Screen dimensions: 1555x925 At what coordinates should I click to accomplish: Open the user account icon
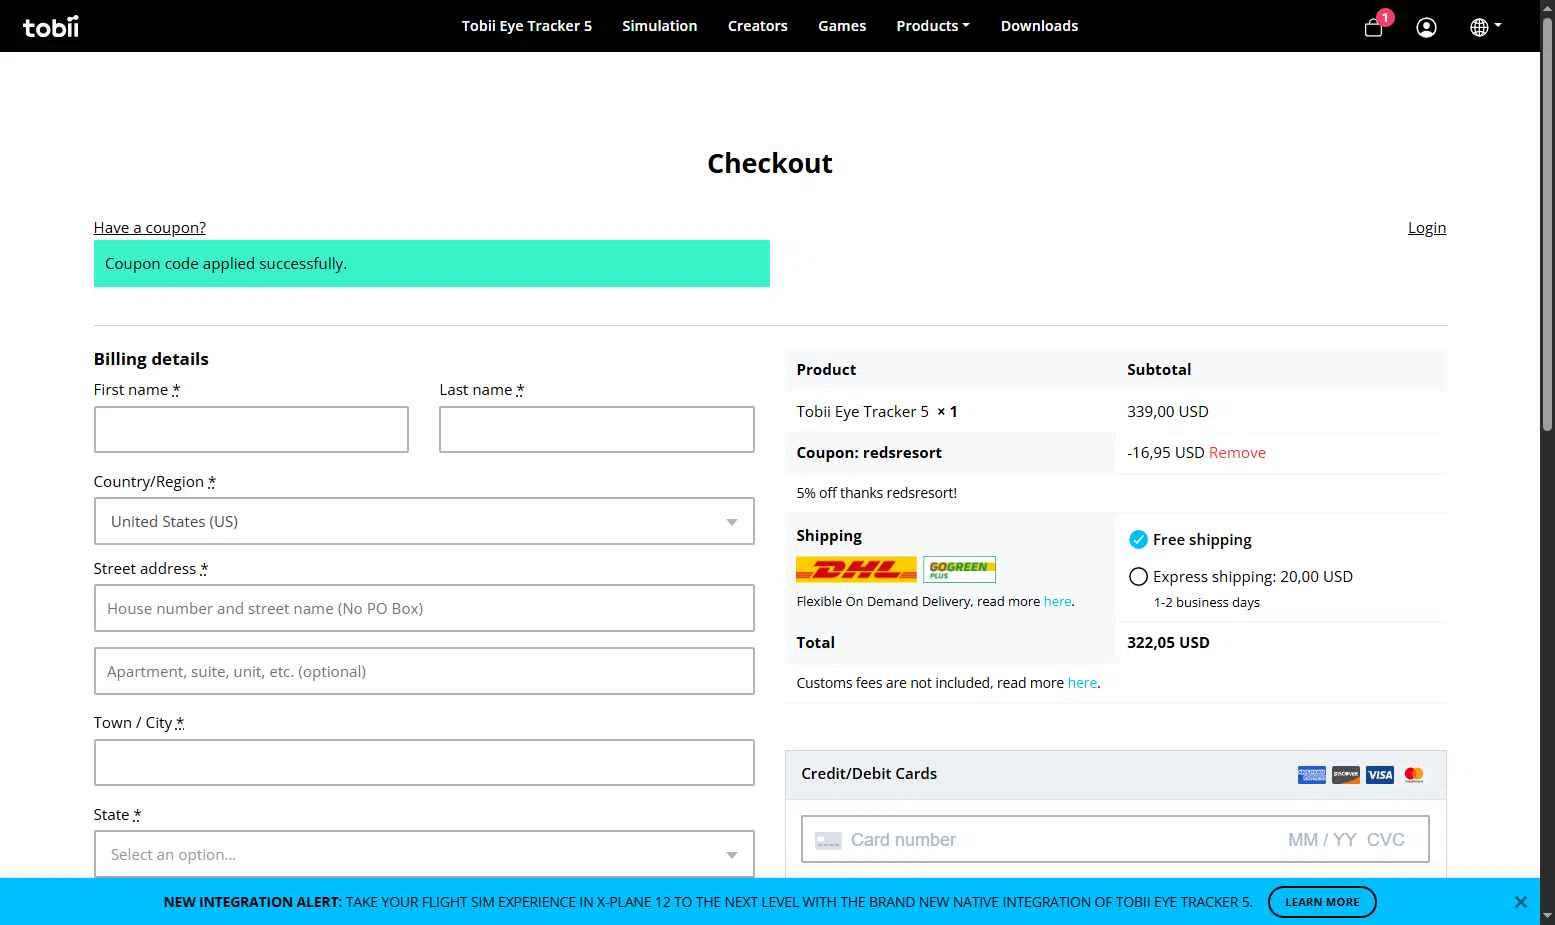pos(1427,27)
